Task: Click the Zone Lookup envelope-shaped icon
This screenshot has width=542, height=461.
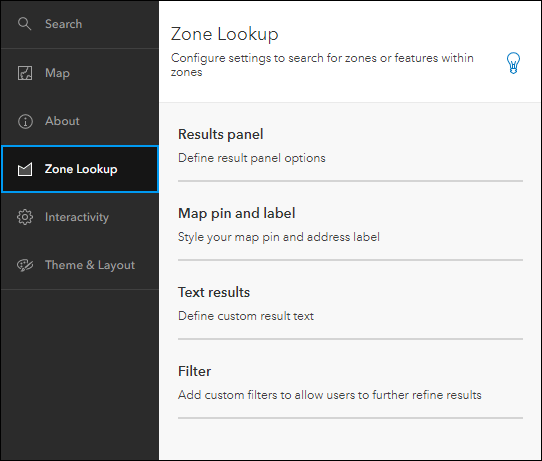Action: [x=25, y=169]
